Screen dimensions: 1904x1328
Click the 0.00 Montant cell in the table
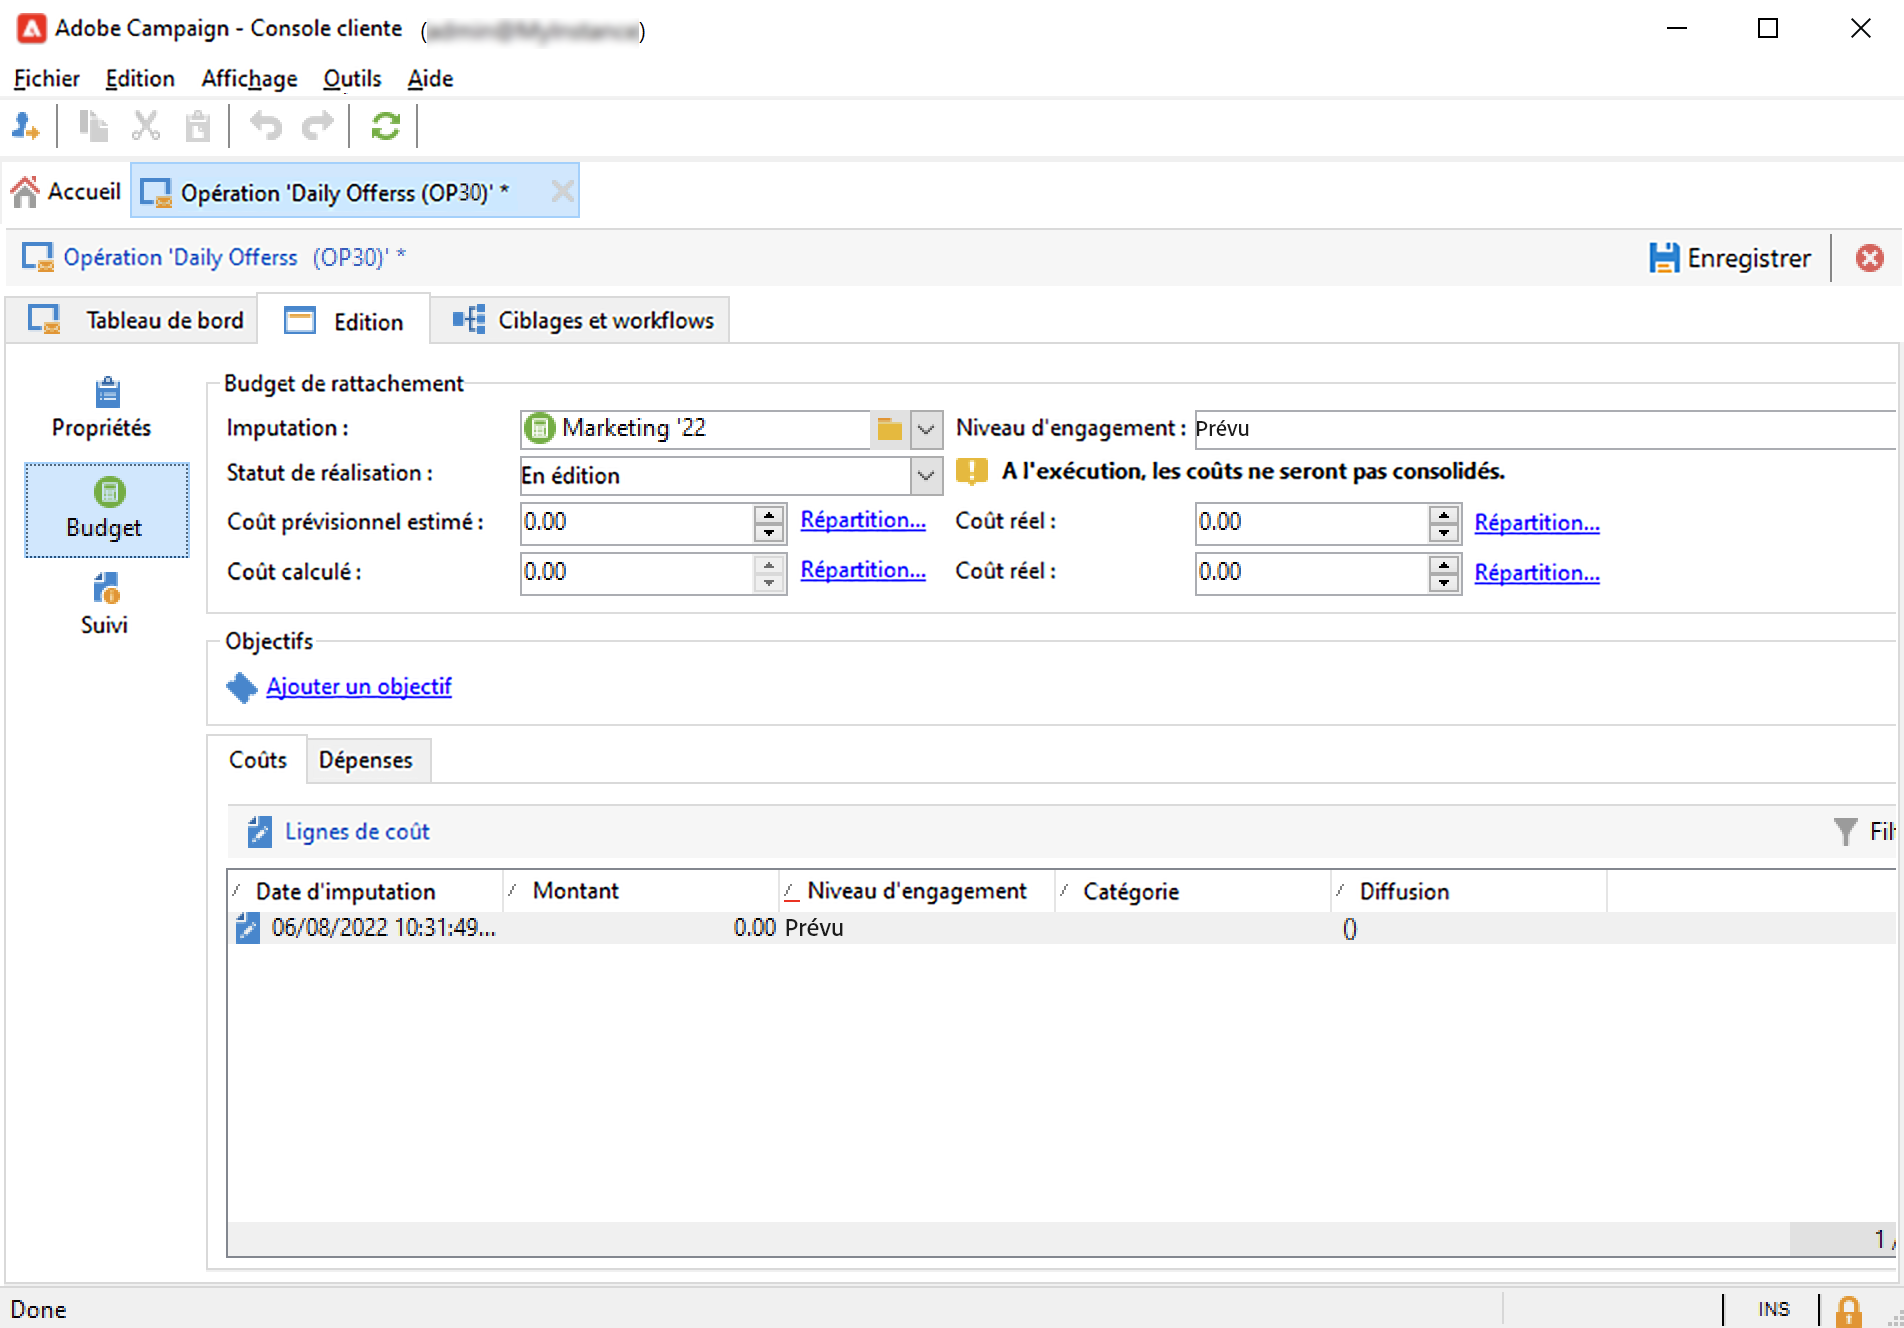pyautogui.click(x=754, y=928)
